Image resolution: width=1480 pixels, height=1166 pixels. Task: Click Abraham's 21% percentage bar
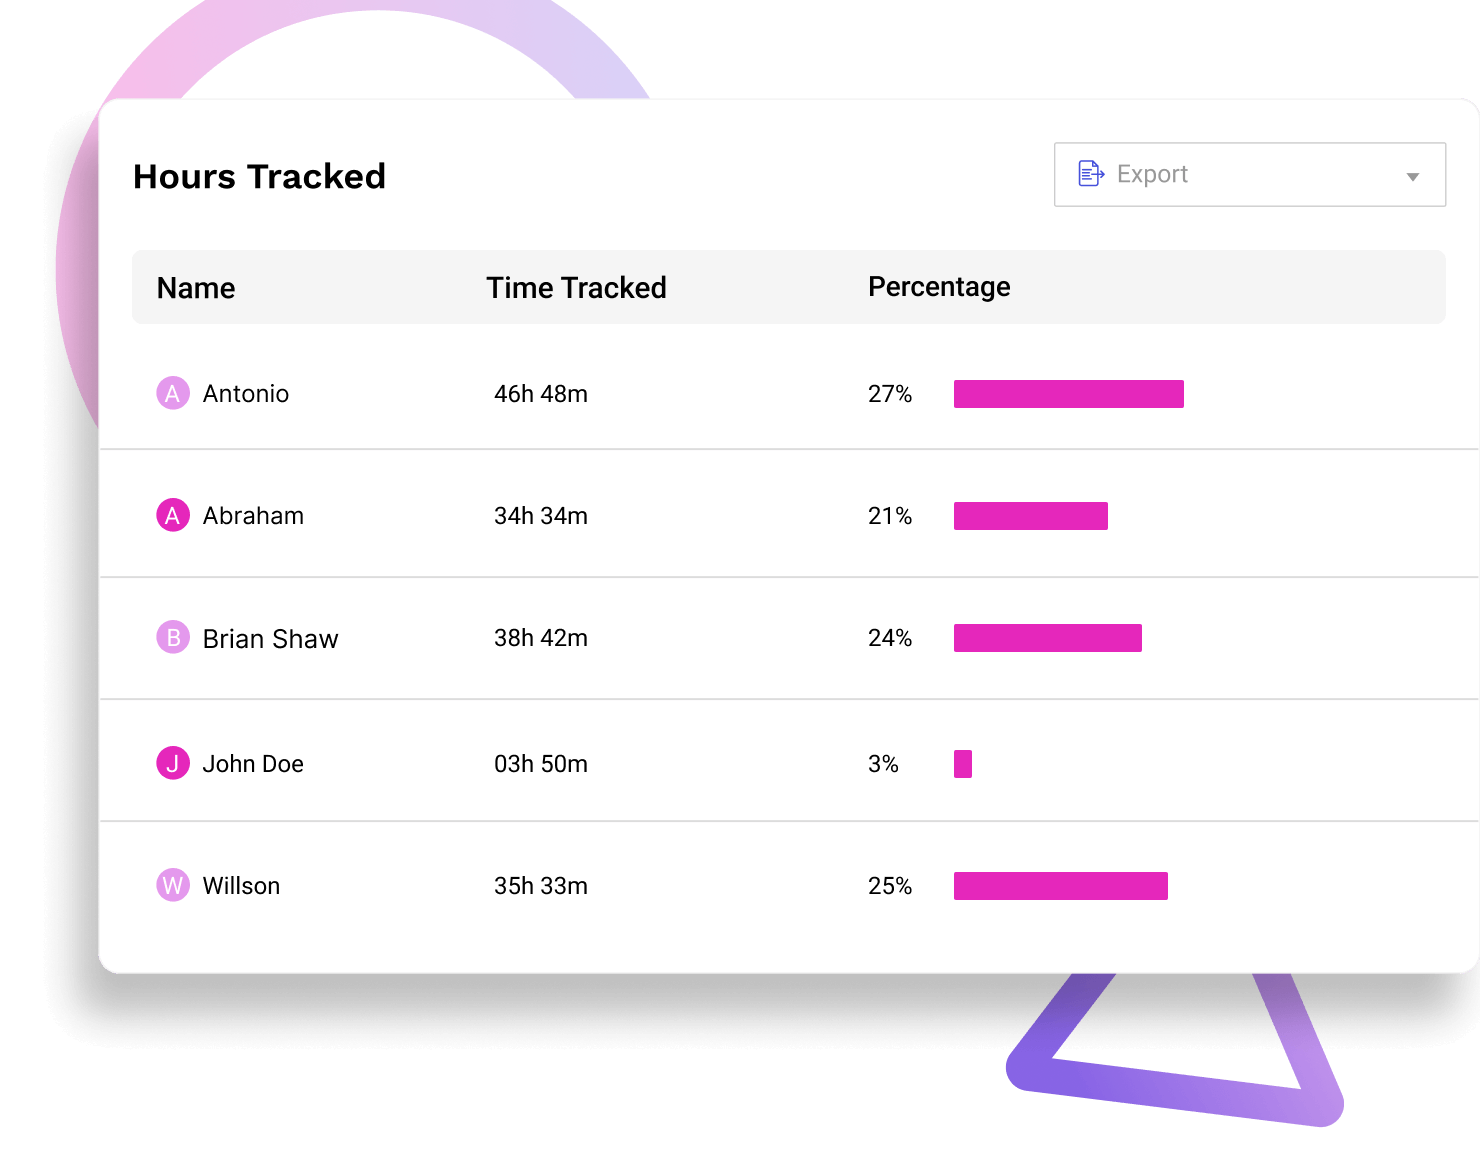(x=1030, y=516)
